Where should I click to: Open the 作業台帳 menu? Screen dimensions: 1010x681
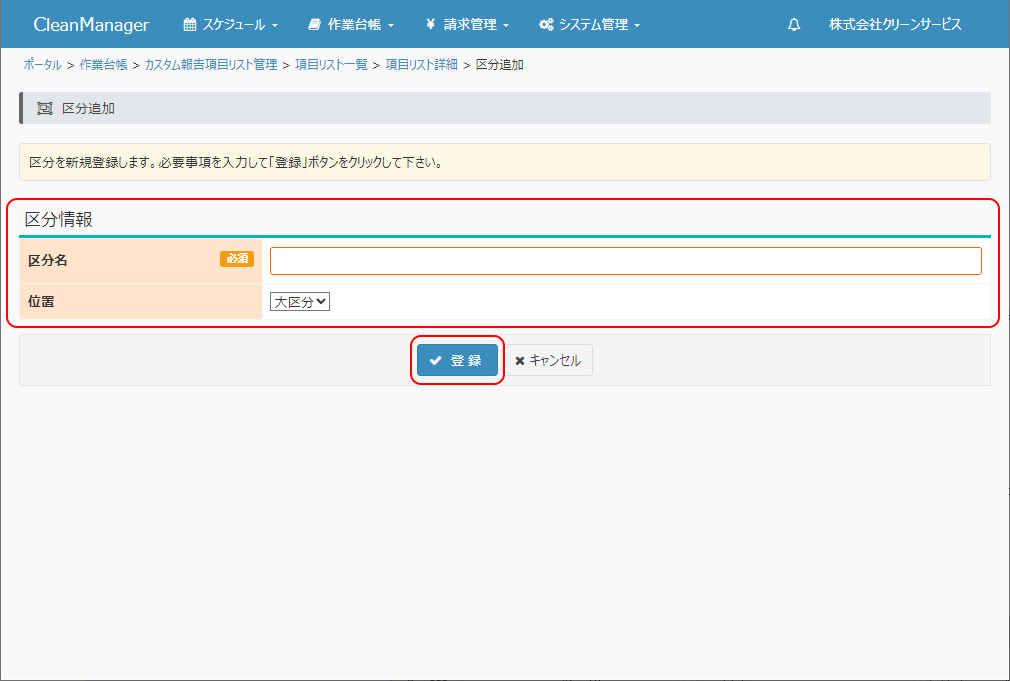point(351,24)
